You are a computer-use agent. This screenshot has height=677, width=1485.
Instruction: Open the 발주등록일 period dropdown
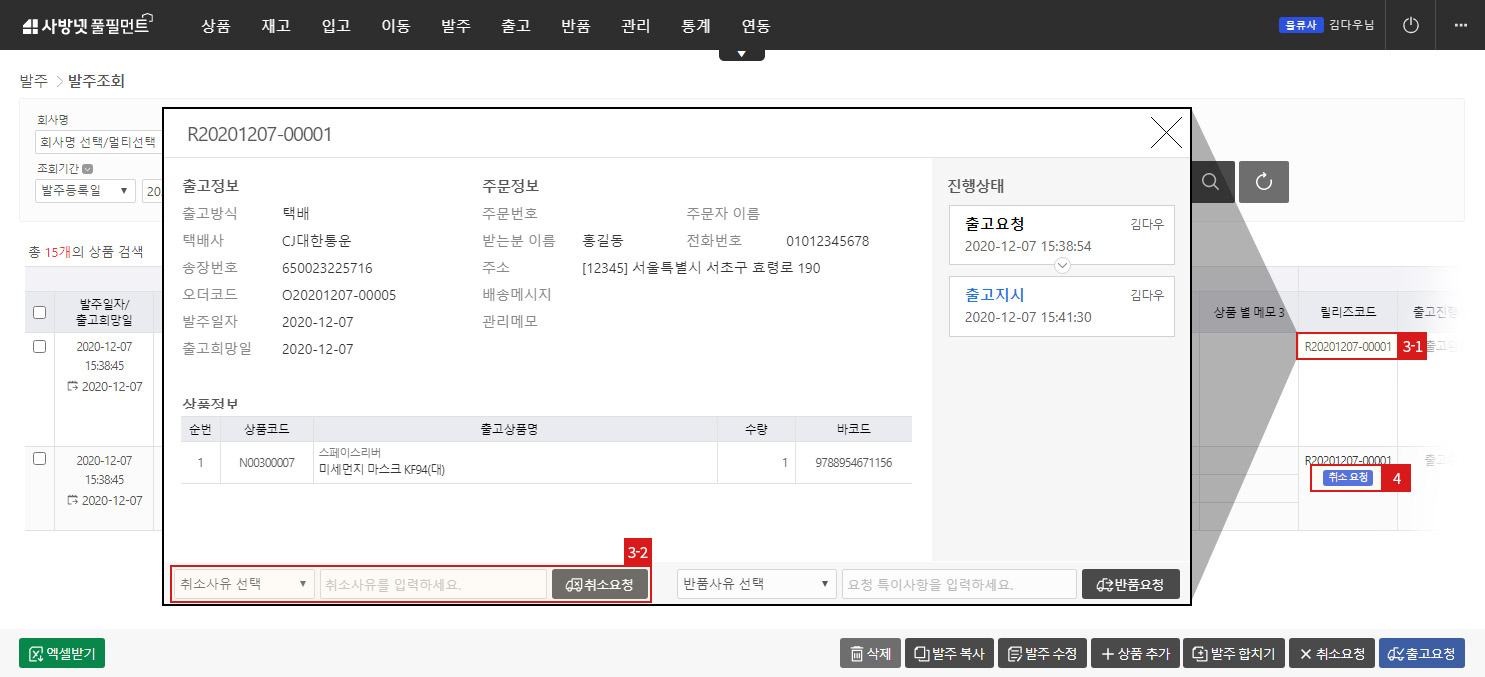coord(86,191)
